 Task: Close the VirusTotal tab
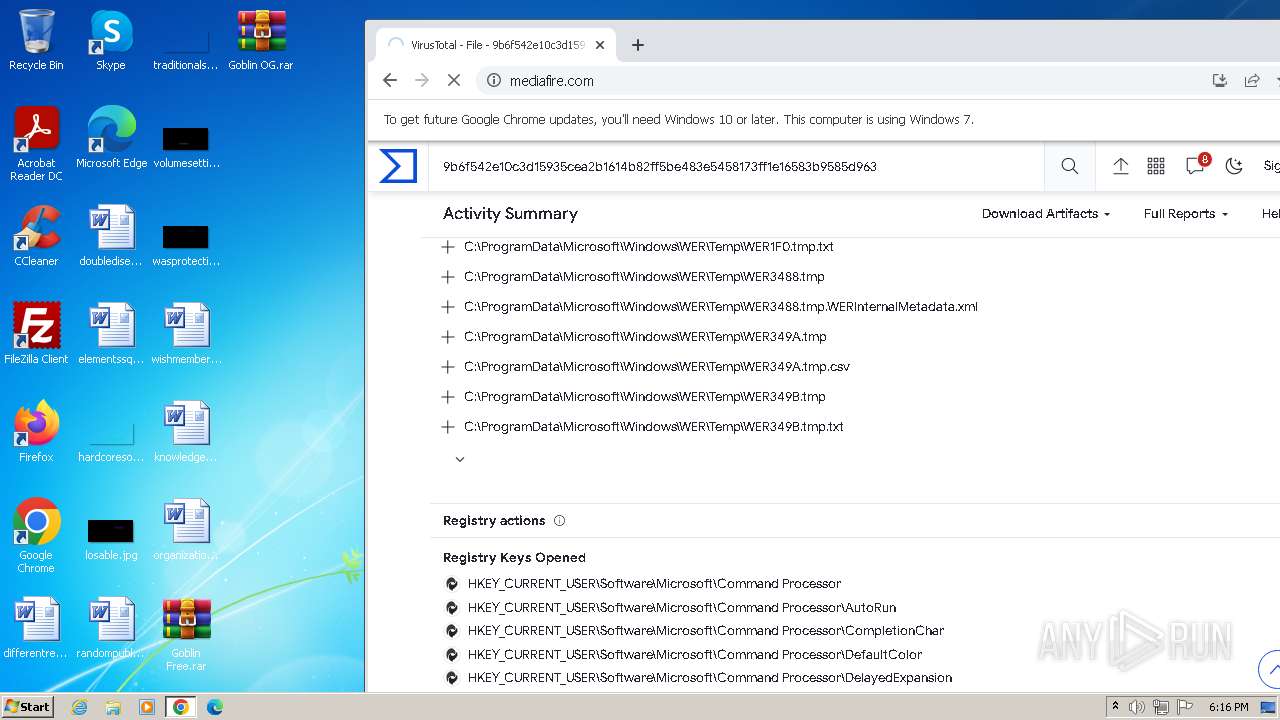600,45
